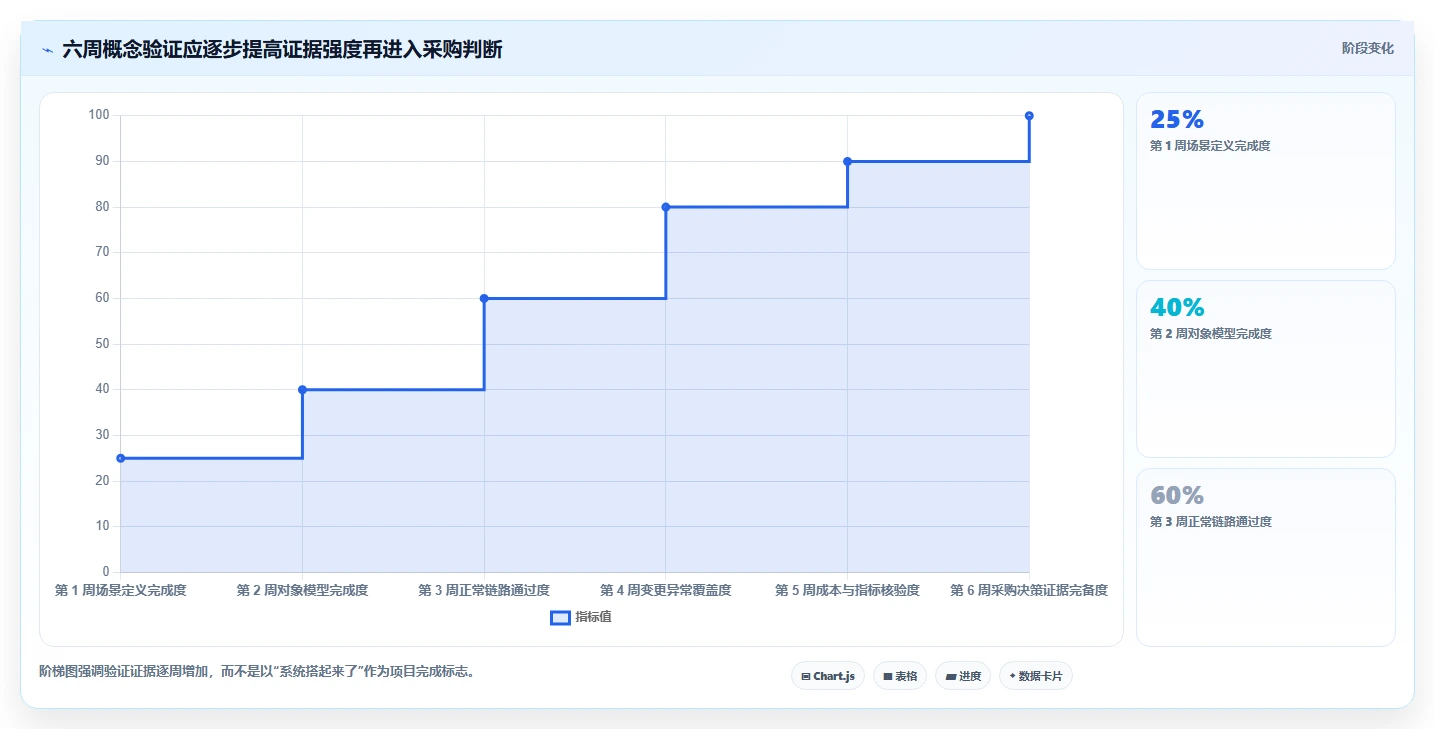Click the 进度 tag button

pos(963,676)
